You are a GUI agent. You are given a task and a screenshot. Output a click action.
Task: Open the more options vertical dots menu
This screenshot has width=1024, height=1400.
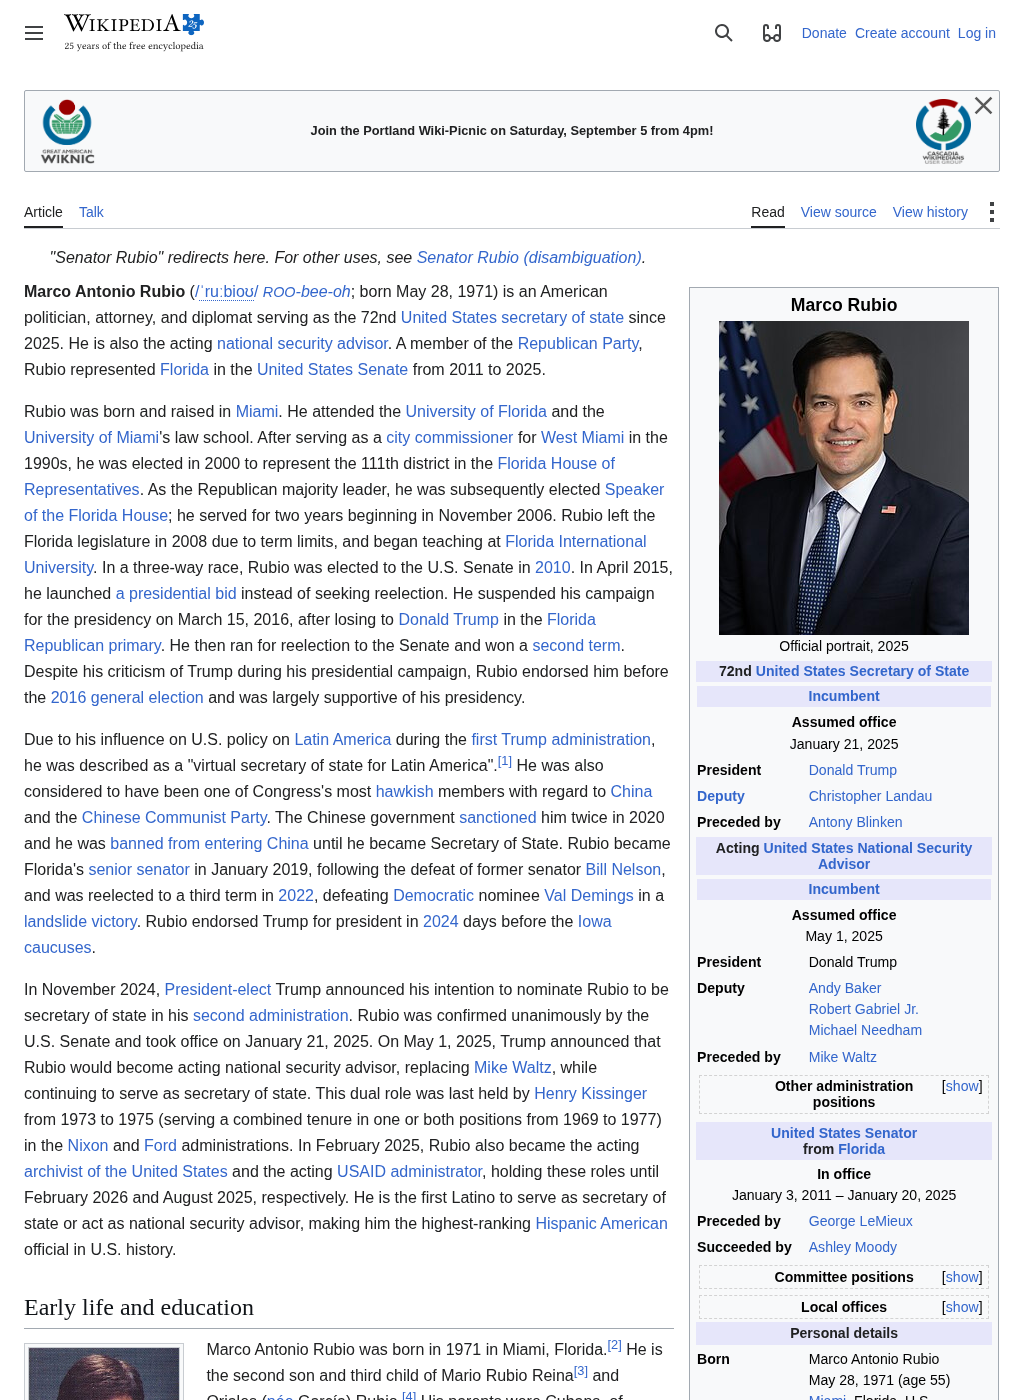991,212
